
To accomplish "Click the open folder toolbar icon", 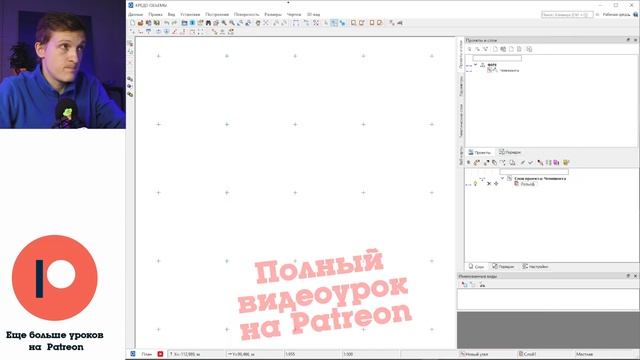I will 140,23.
